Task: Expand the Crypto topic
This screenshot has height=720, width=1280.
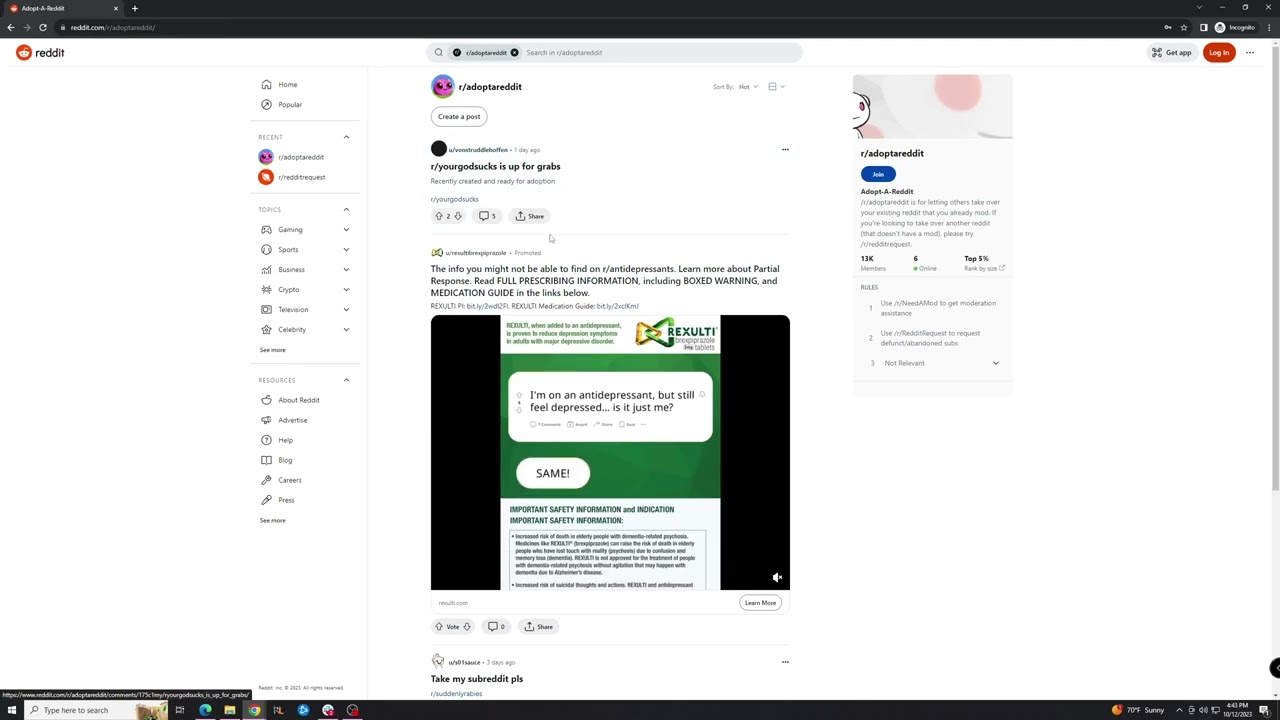Action: [346, 290]
